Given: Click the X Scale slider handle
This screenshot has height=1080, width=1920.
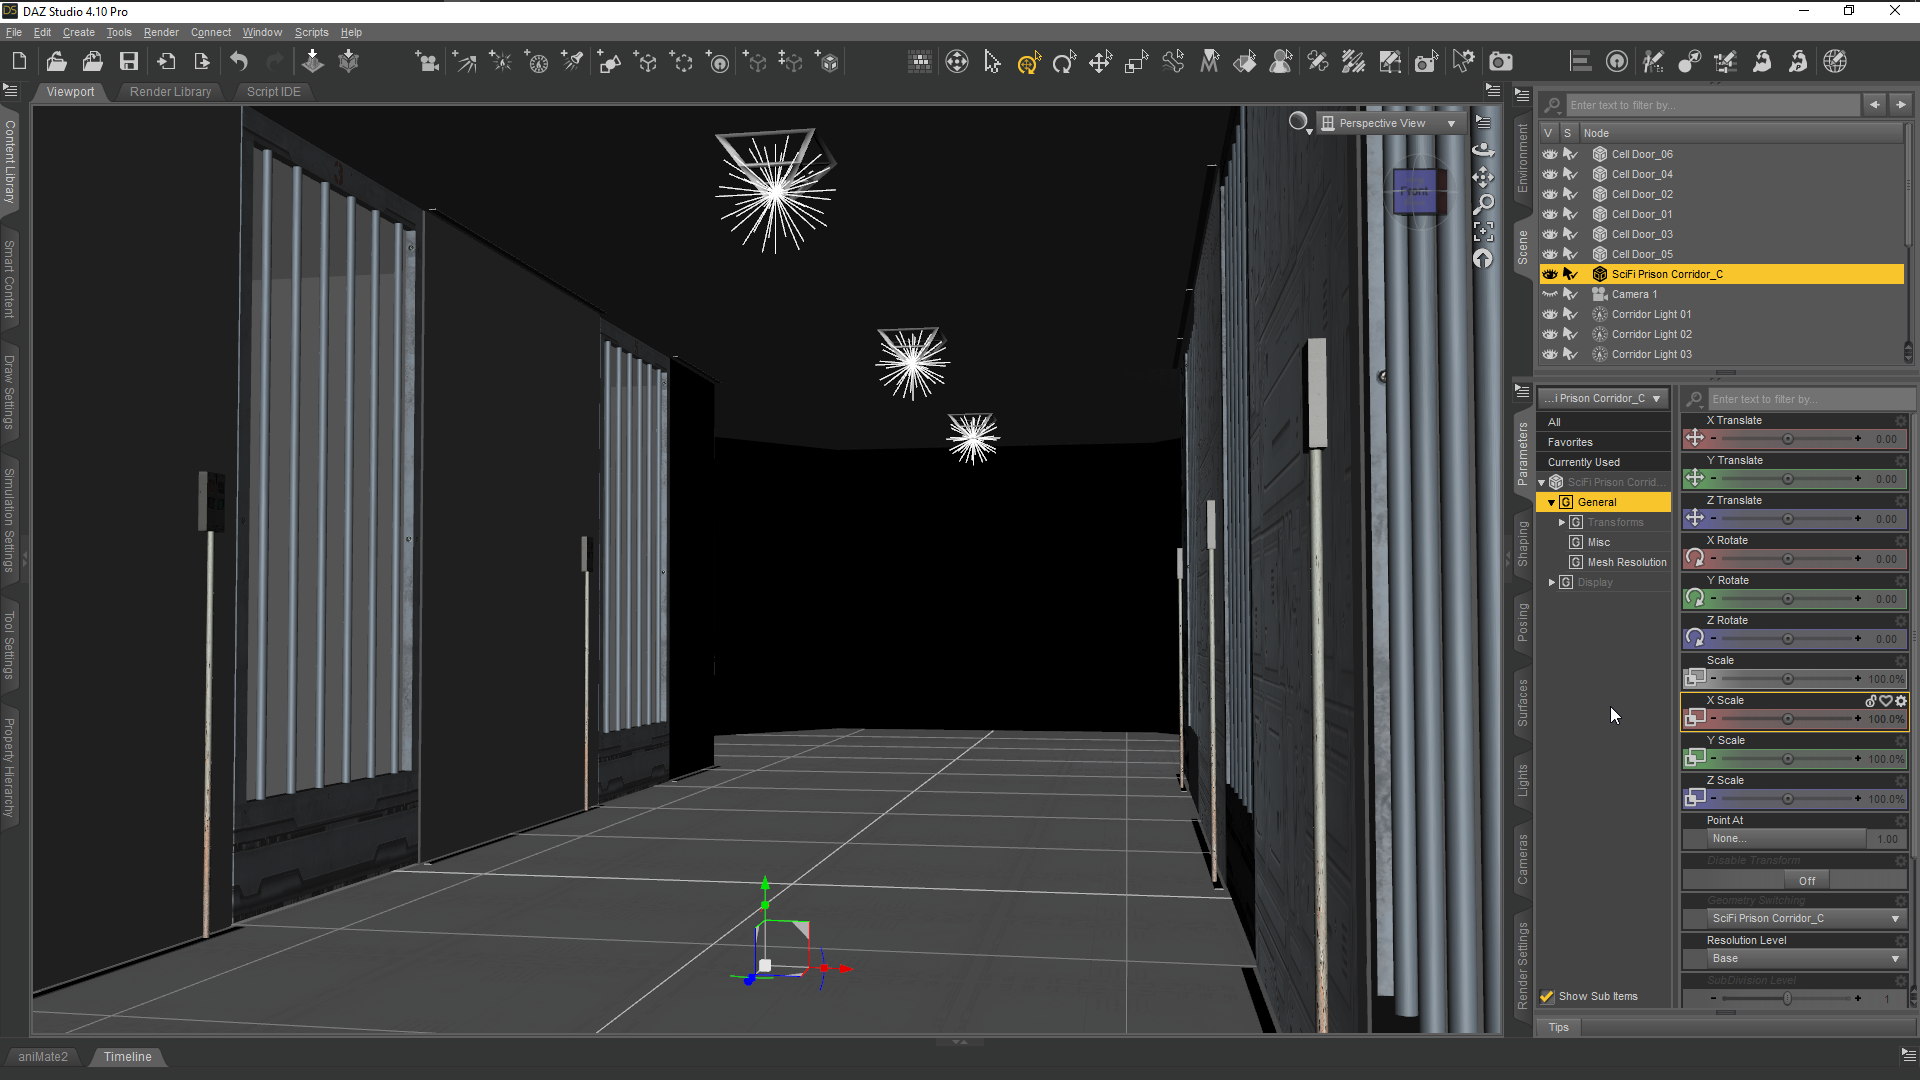Looking at the screenshot, I should pyautogui.click(x=1787, y=719).
